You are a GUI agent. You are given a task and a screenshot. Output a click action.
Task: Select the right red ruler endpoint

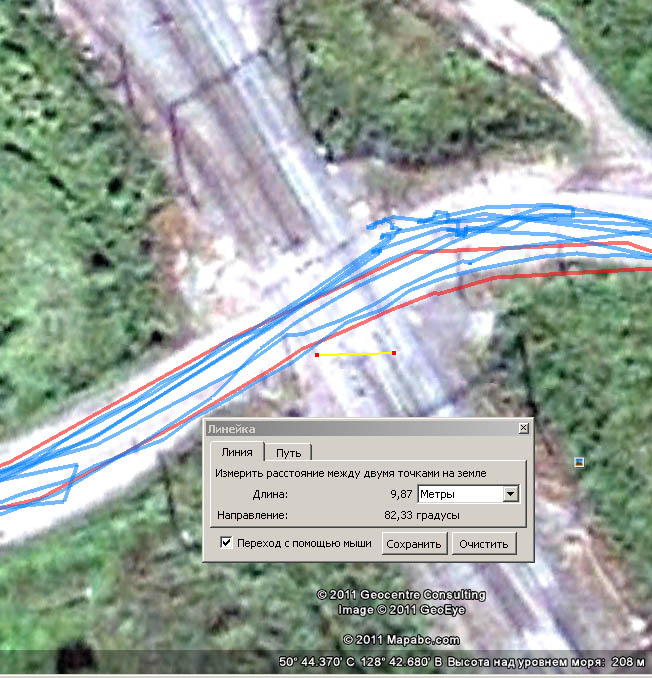point(394,353)
